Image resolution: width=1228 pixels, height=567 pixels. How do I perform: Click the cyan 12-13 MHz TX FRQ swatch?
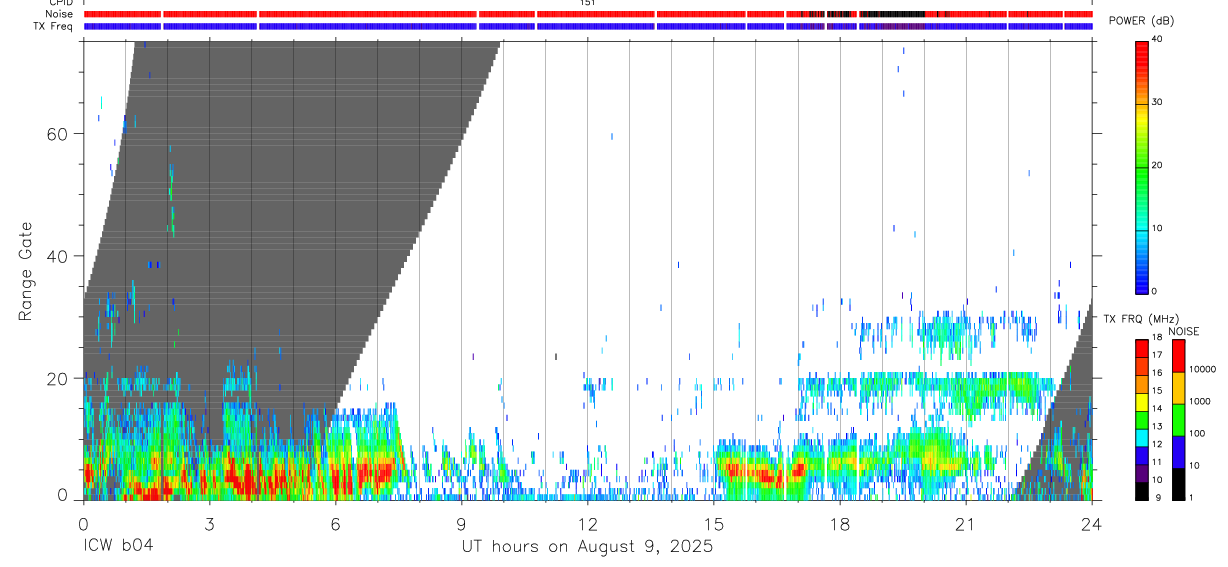[x=1142, y=437]
